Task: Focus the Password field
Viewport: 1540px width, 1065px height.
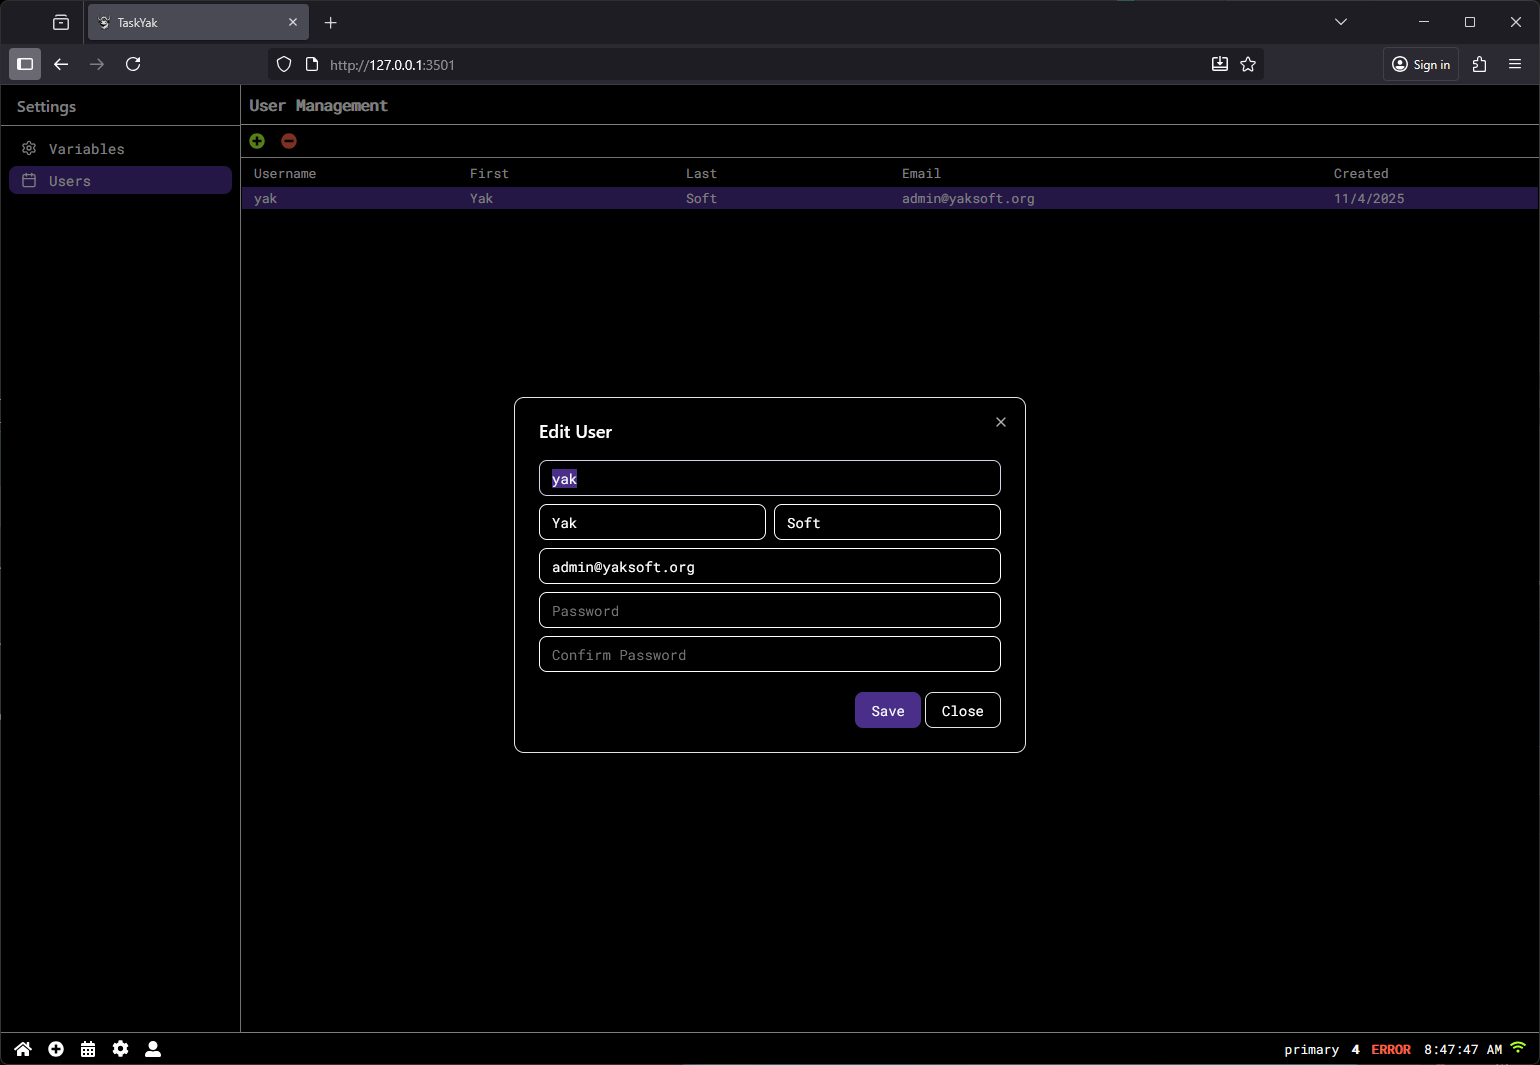Action: click(769, 610)
